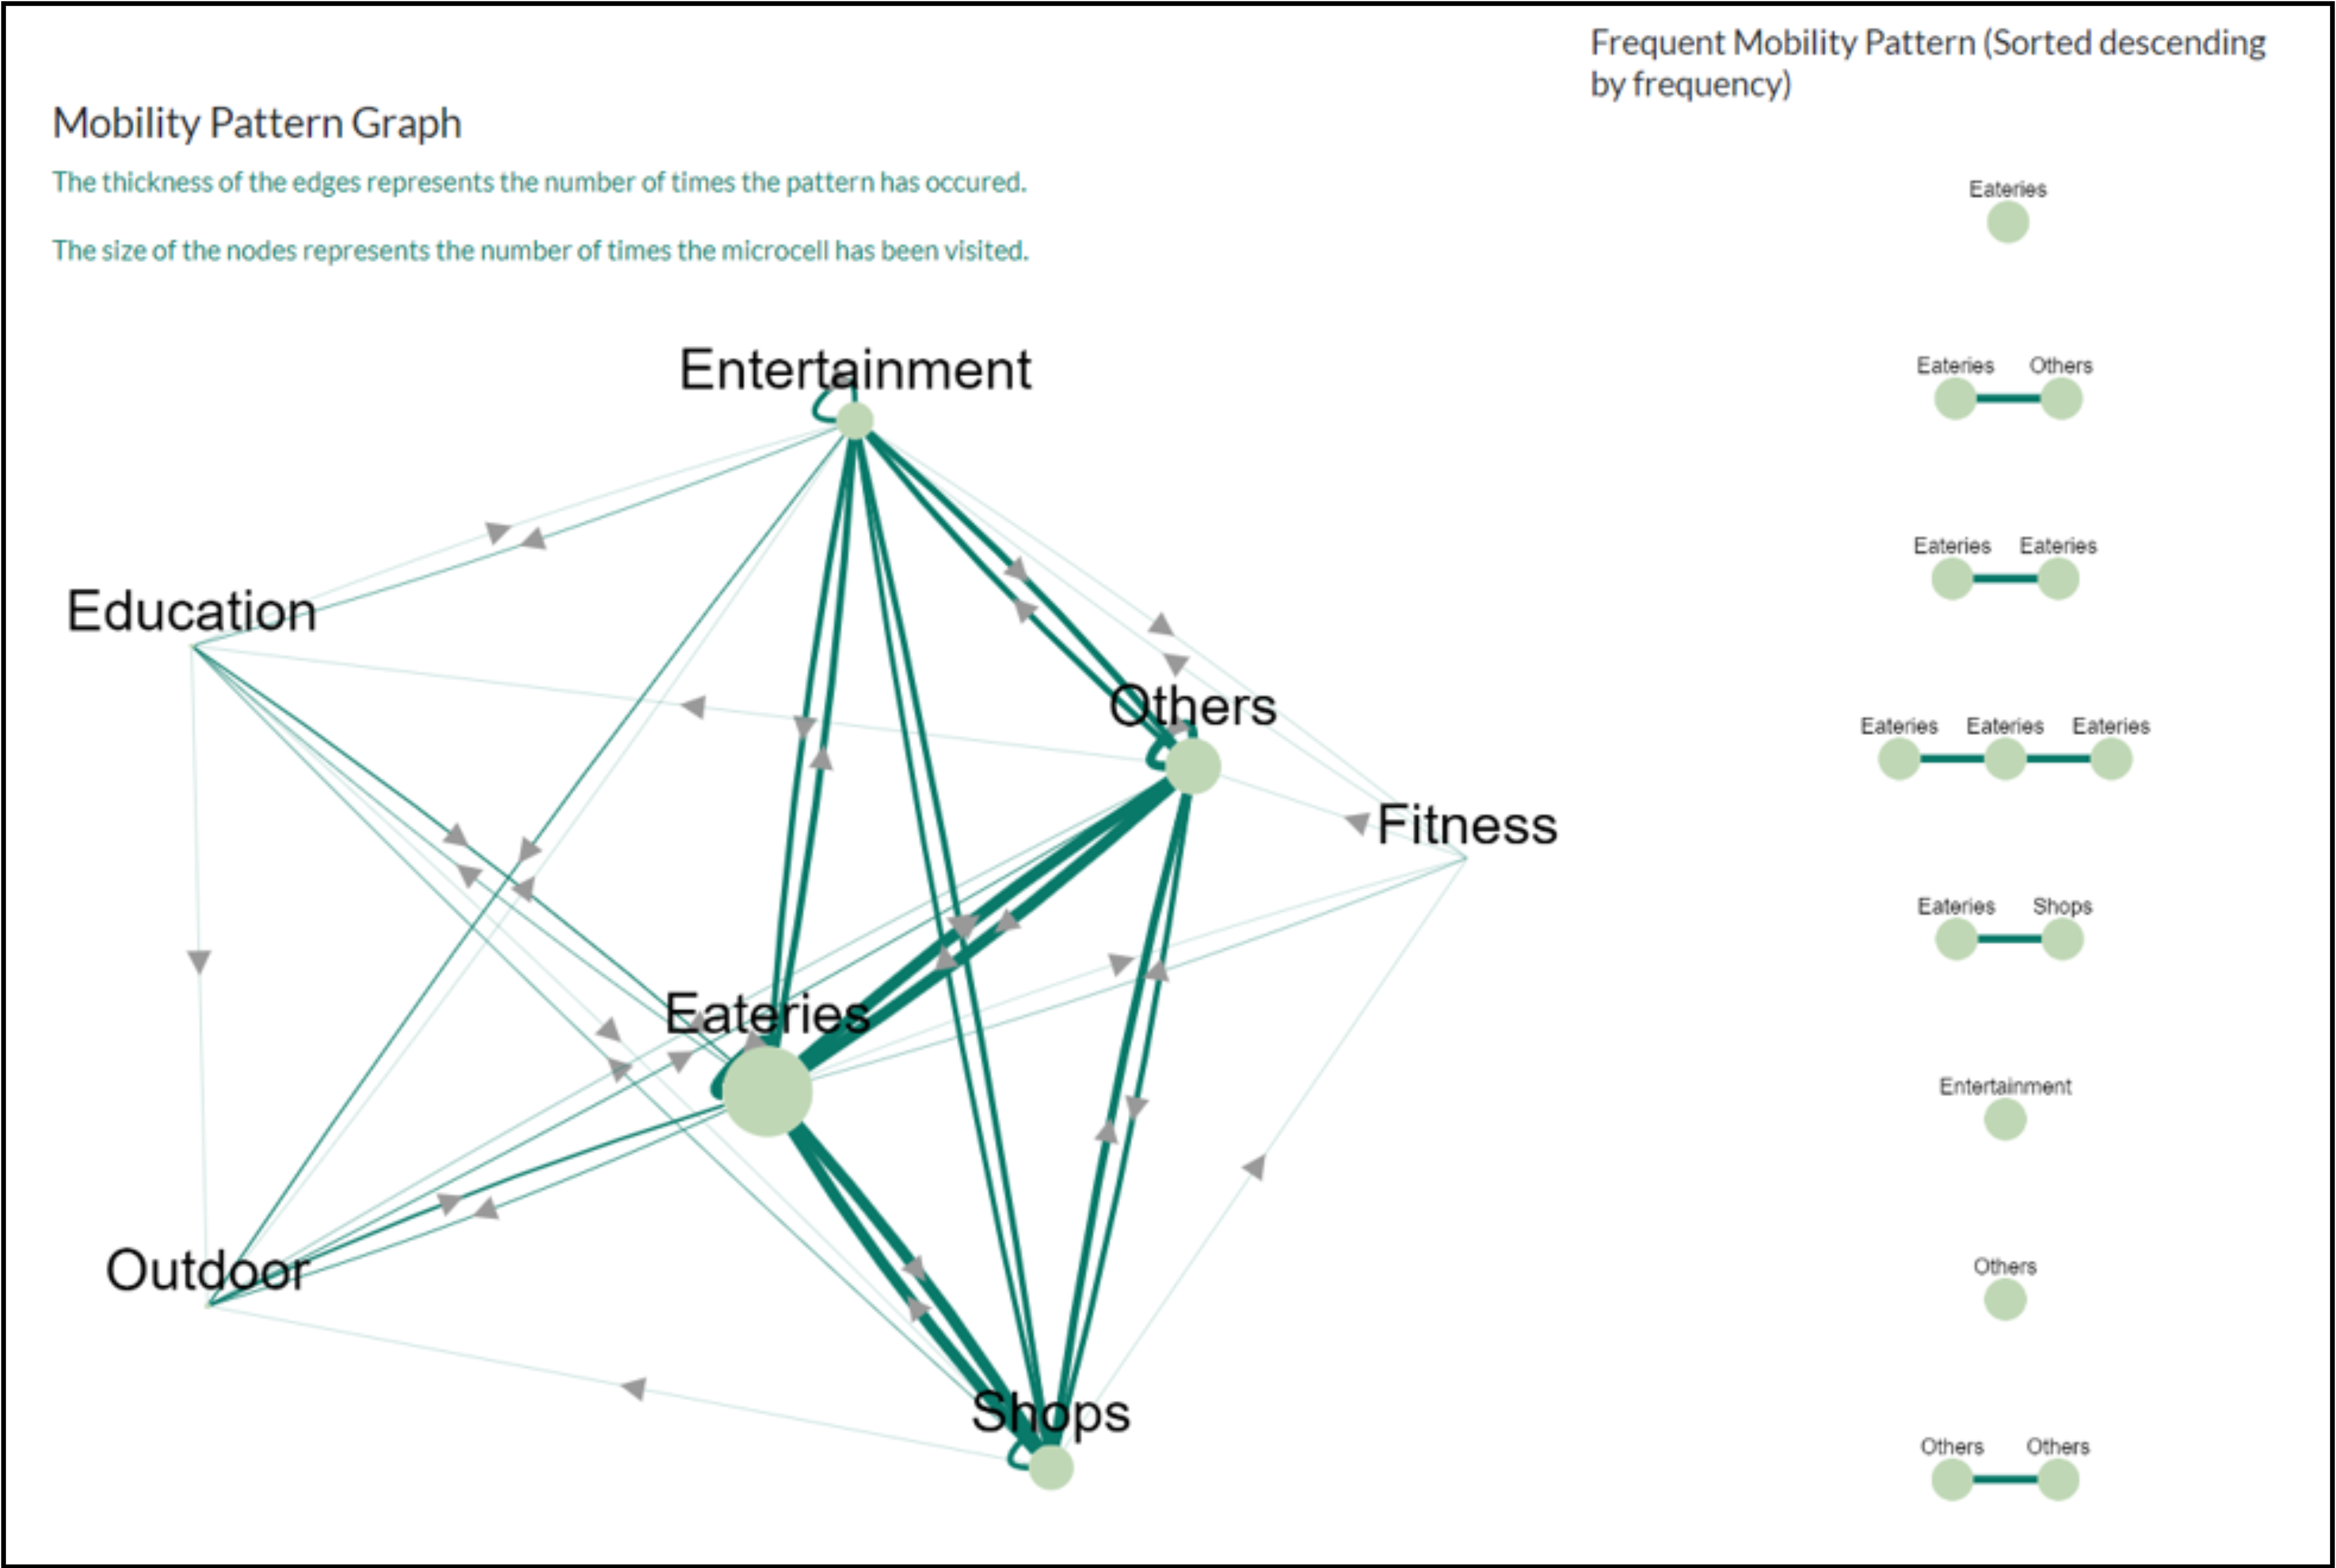The height and width of the screenshot is (1568, 2336).
Task: Click the Shops node circle in the graph
Action: [x=1050, y=1467]
